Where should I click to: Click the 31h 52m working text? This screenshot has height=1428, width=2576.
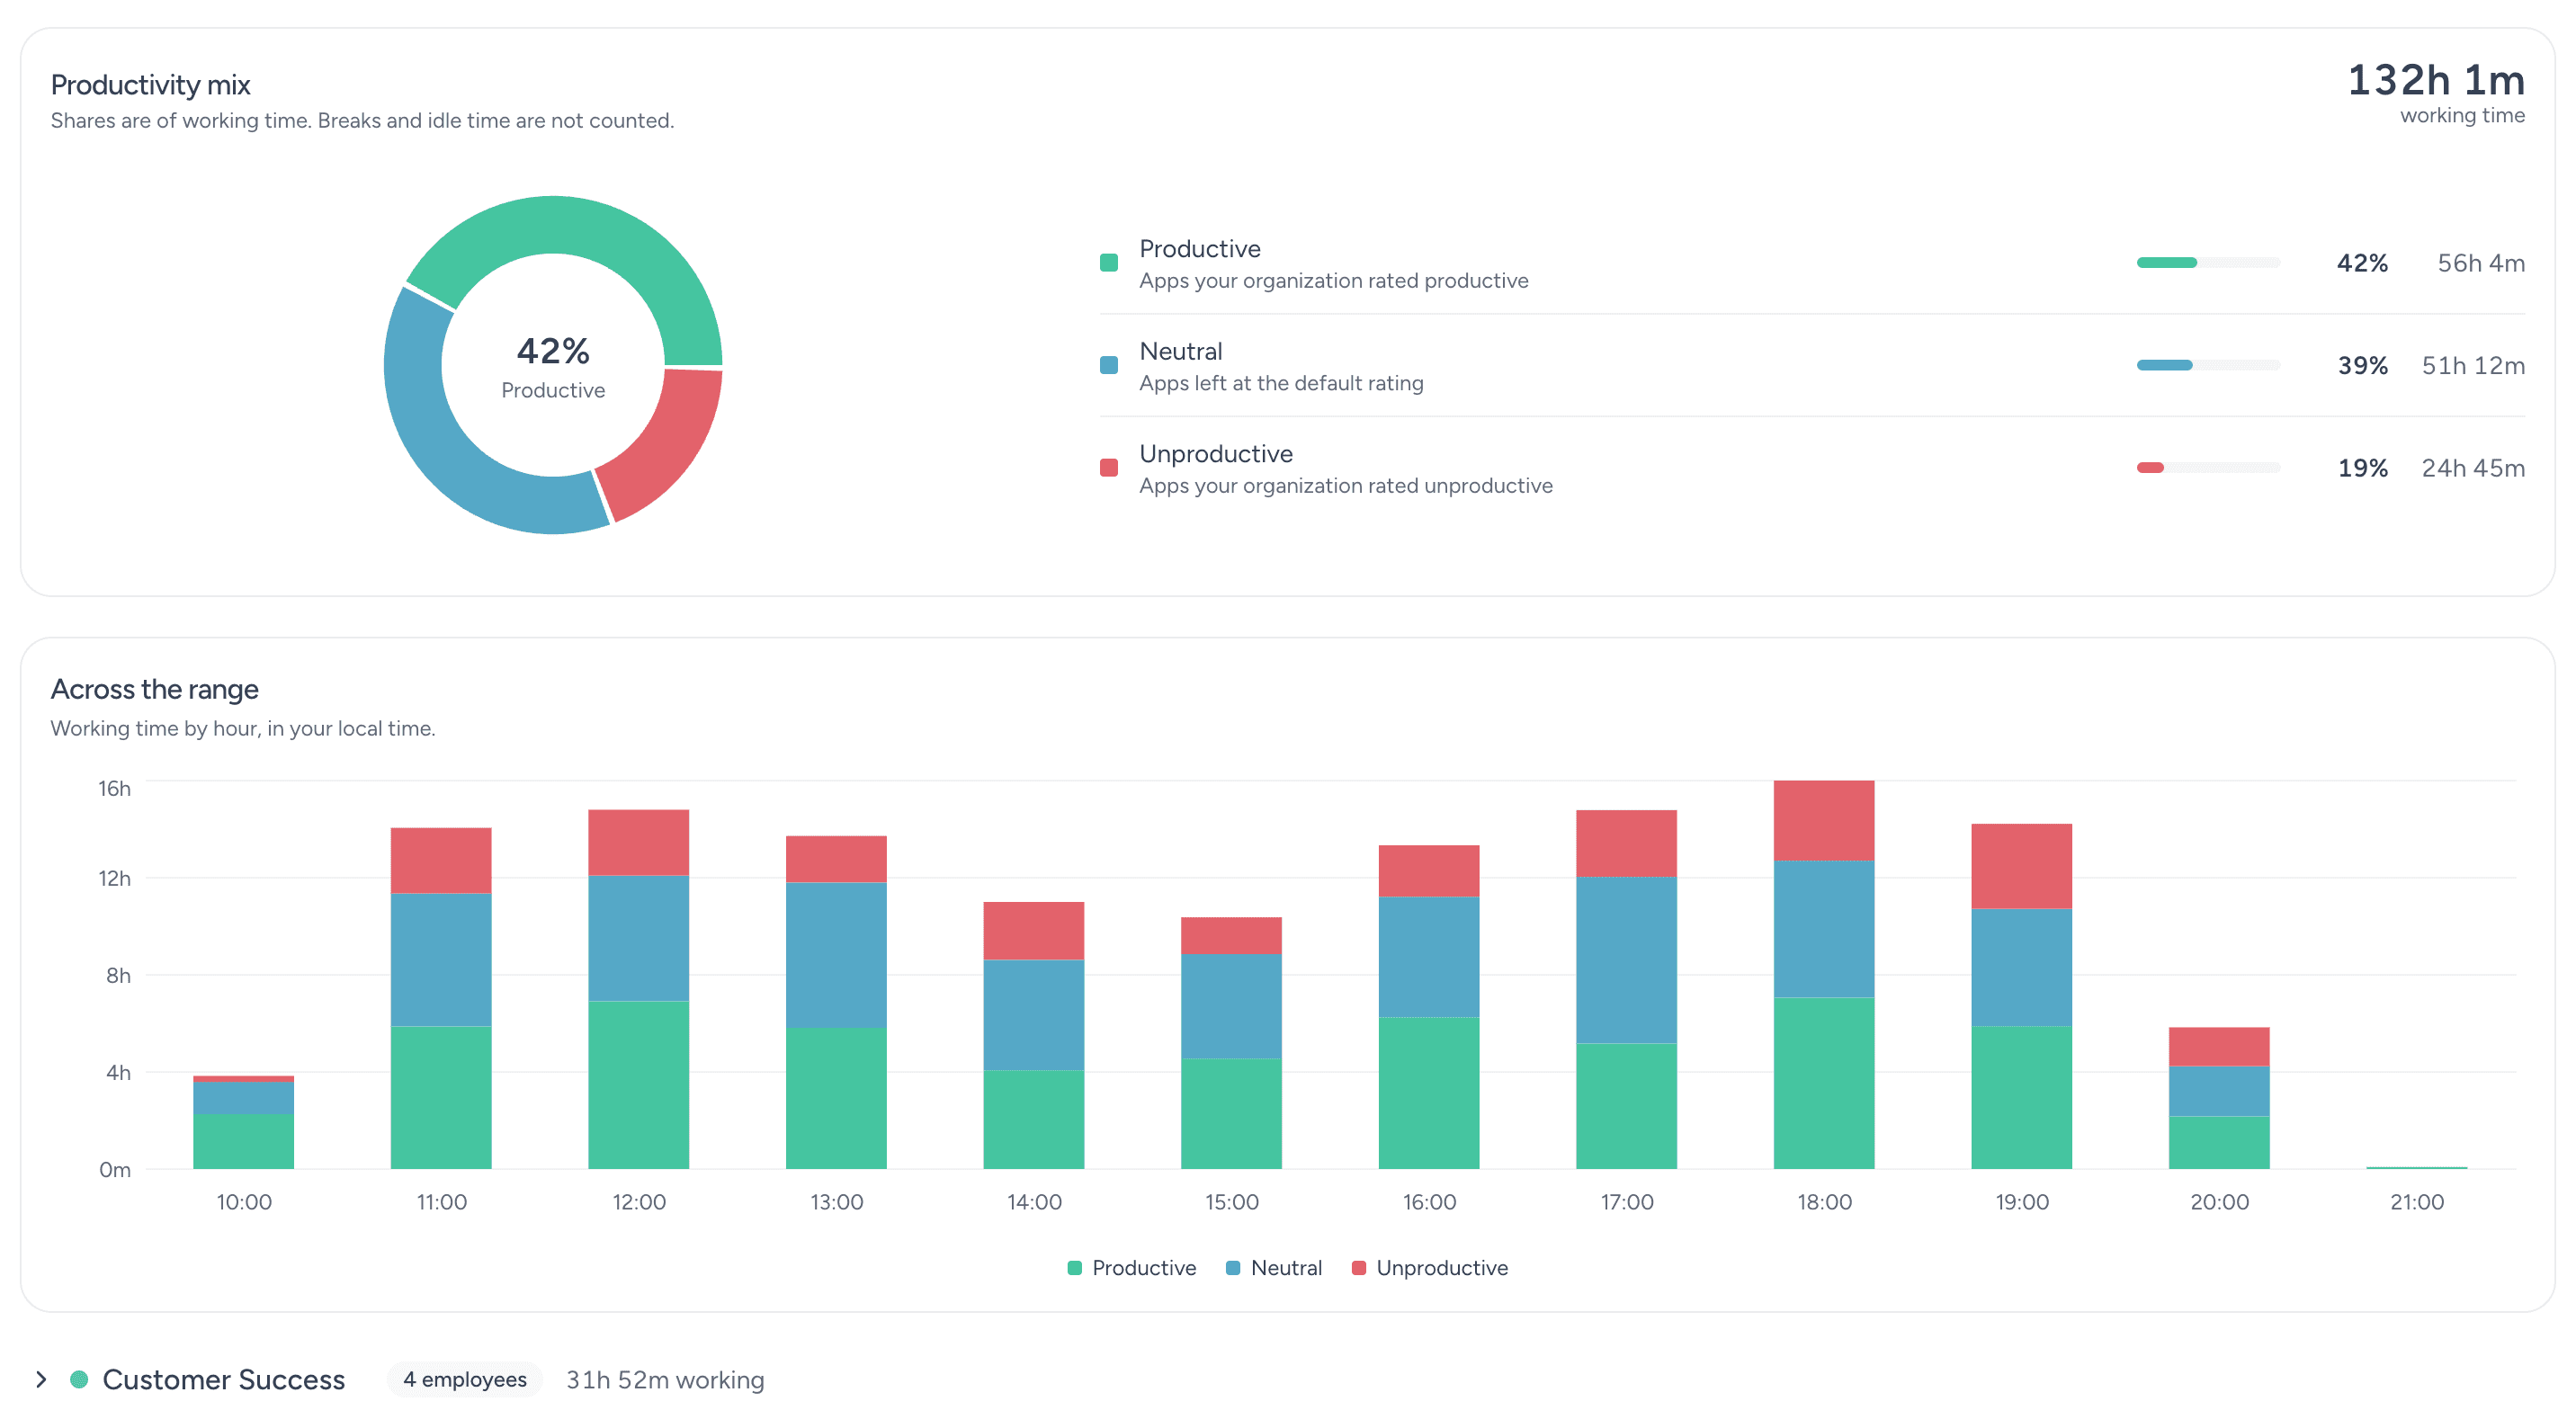coord(665,1380)
